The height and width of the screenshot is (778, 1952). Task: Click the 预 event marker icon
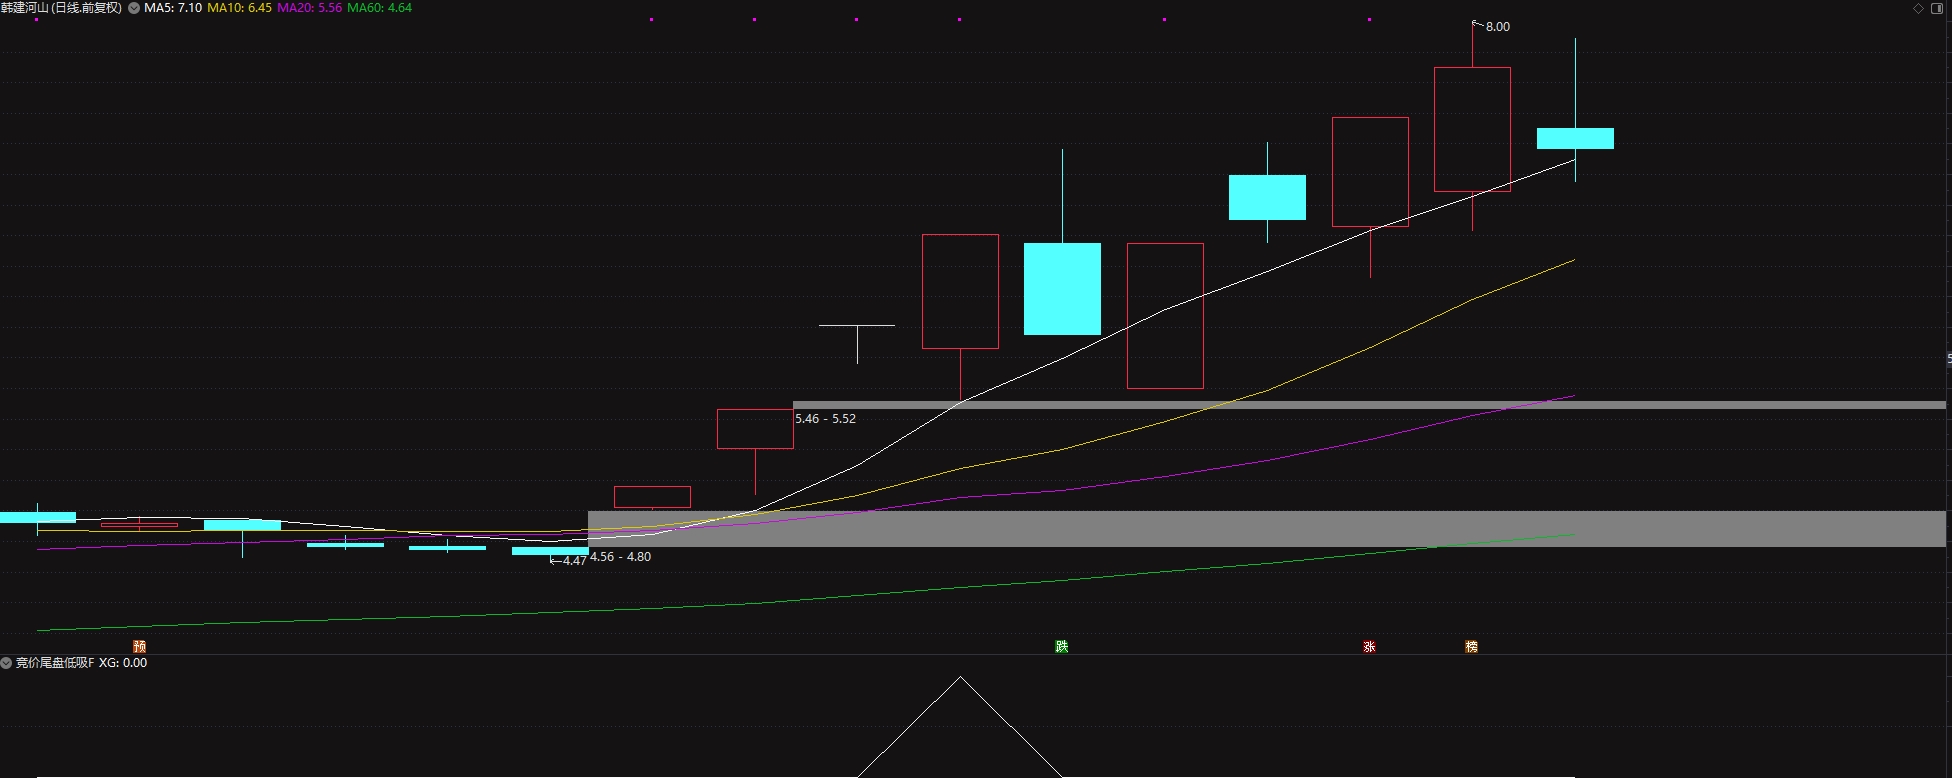pos(139,647)
